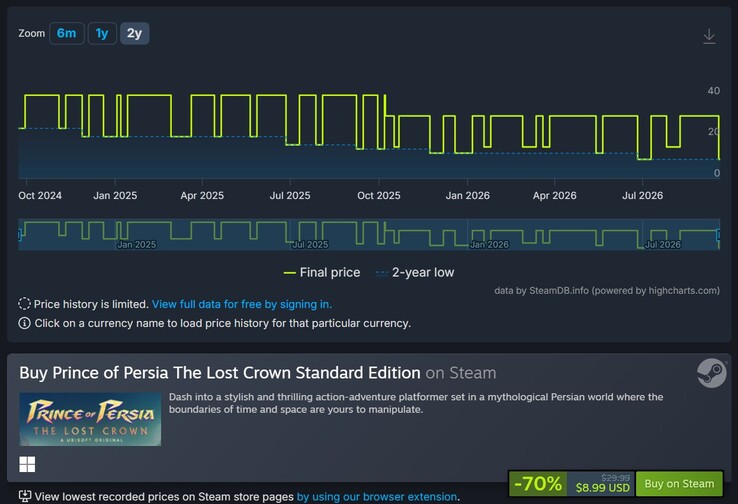The image size is (738, 504).
Task: Open the sign-in link for full data
Action: [242, 304]
